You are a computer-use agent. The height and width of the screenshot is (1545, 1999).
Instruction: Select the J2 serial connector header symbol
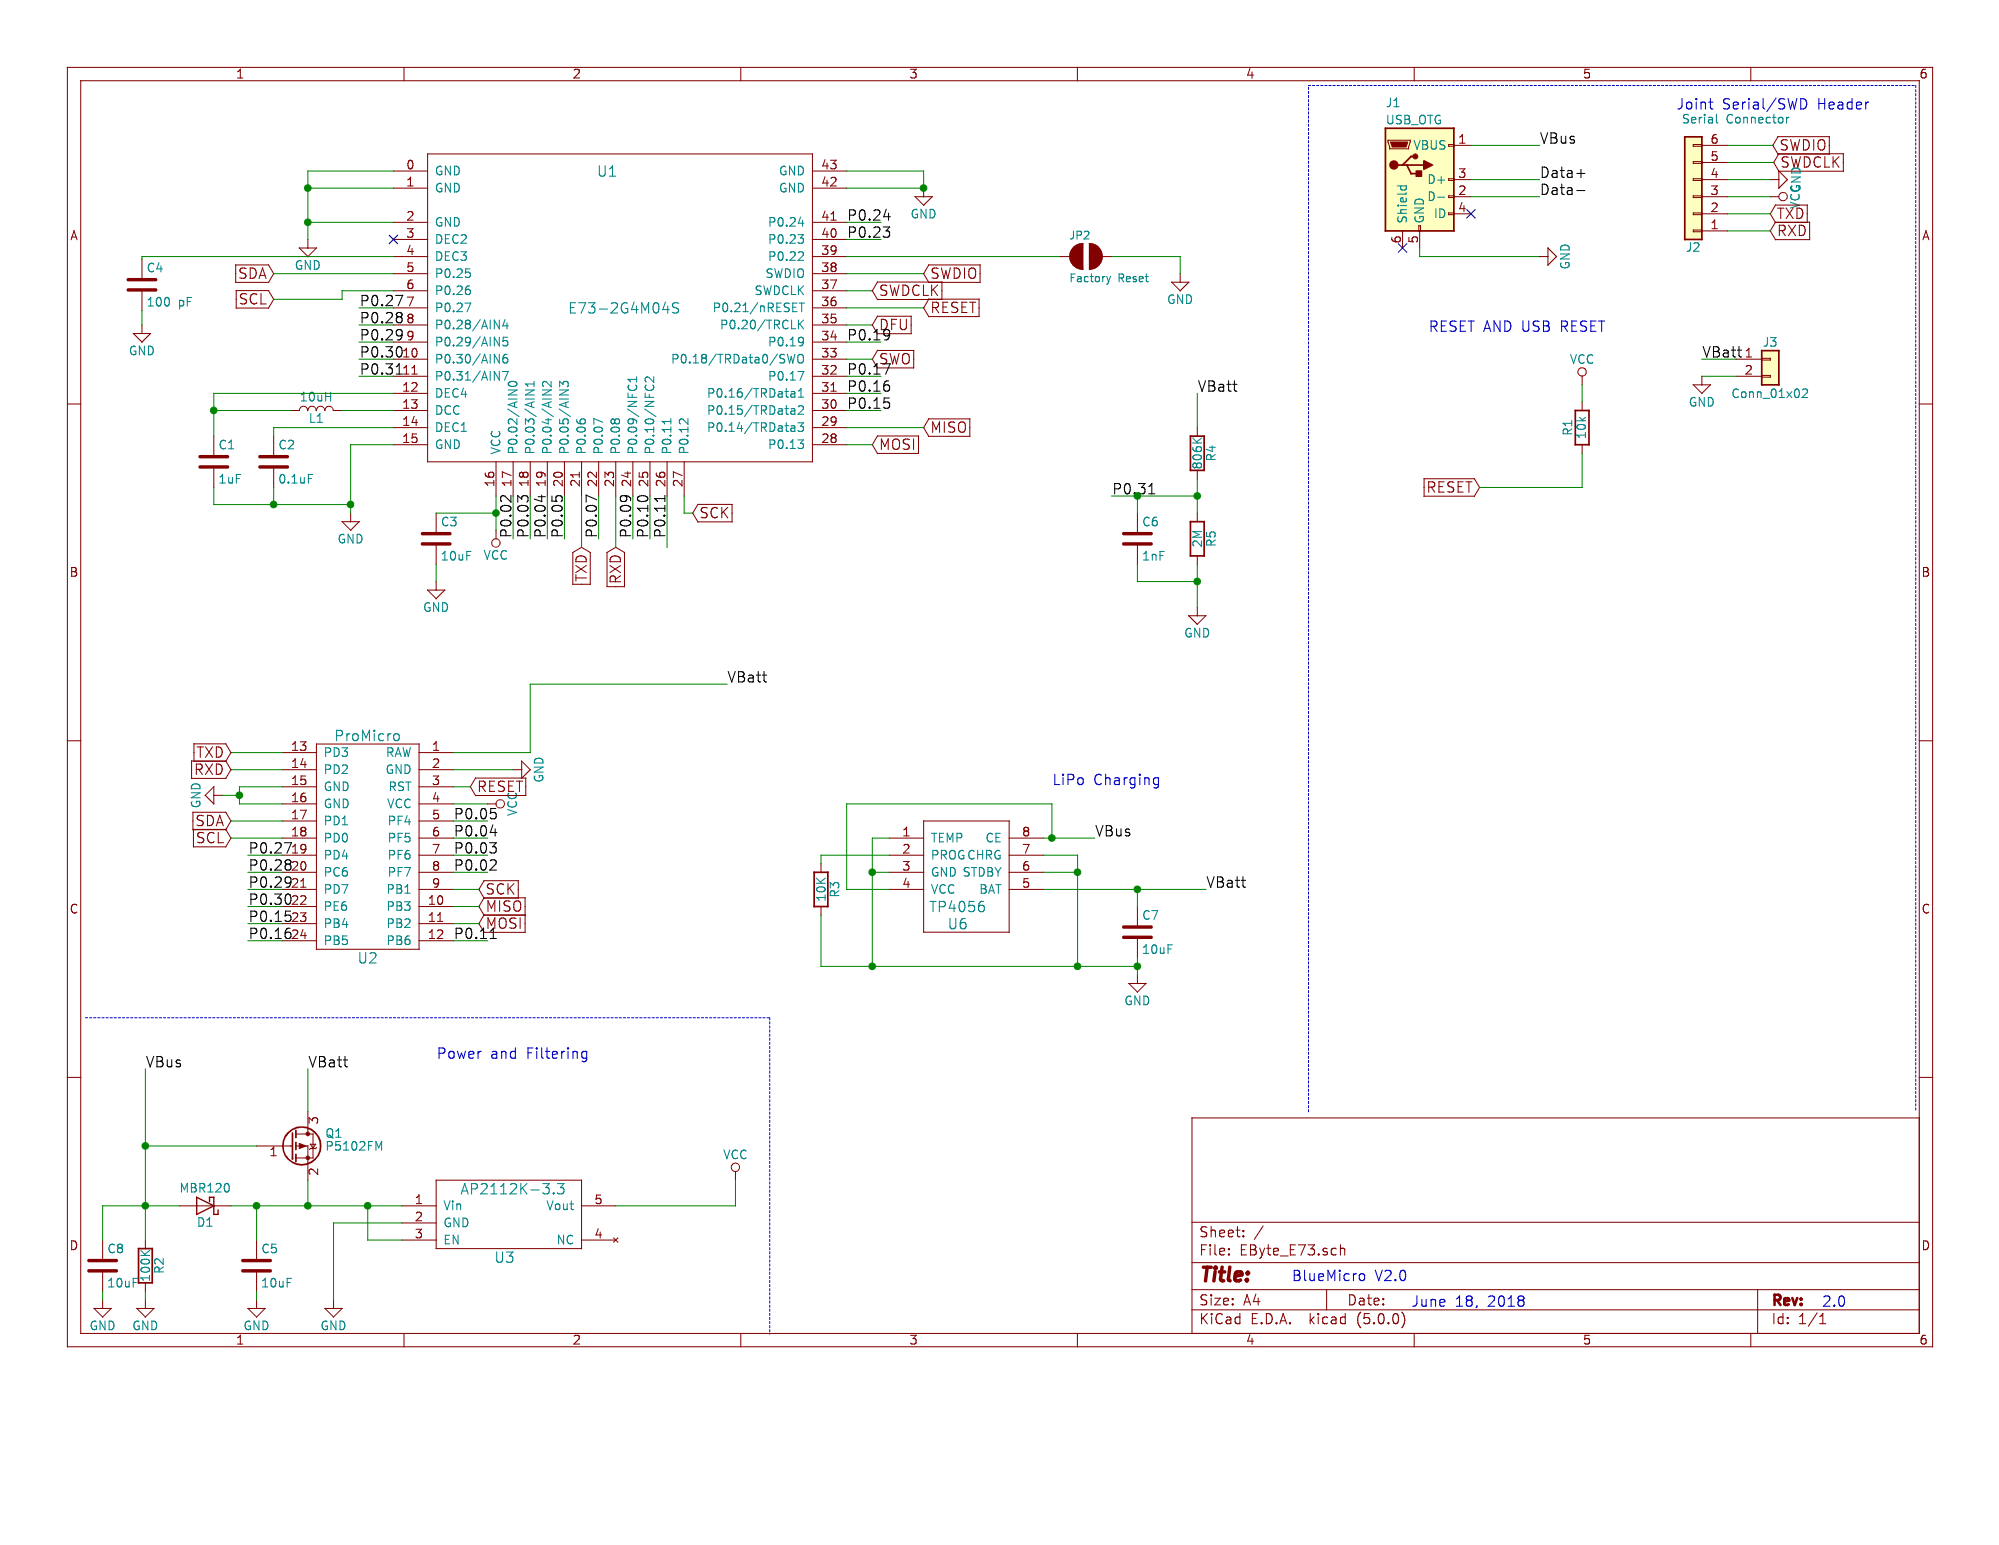coord(1693,188)
